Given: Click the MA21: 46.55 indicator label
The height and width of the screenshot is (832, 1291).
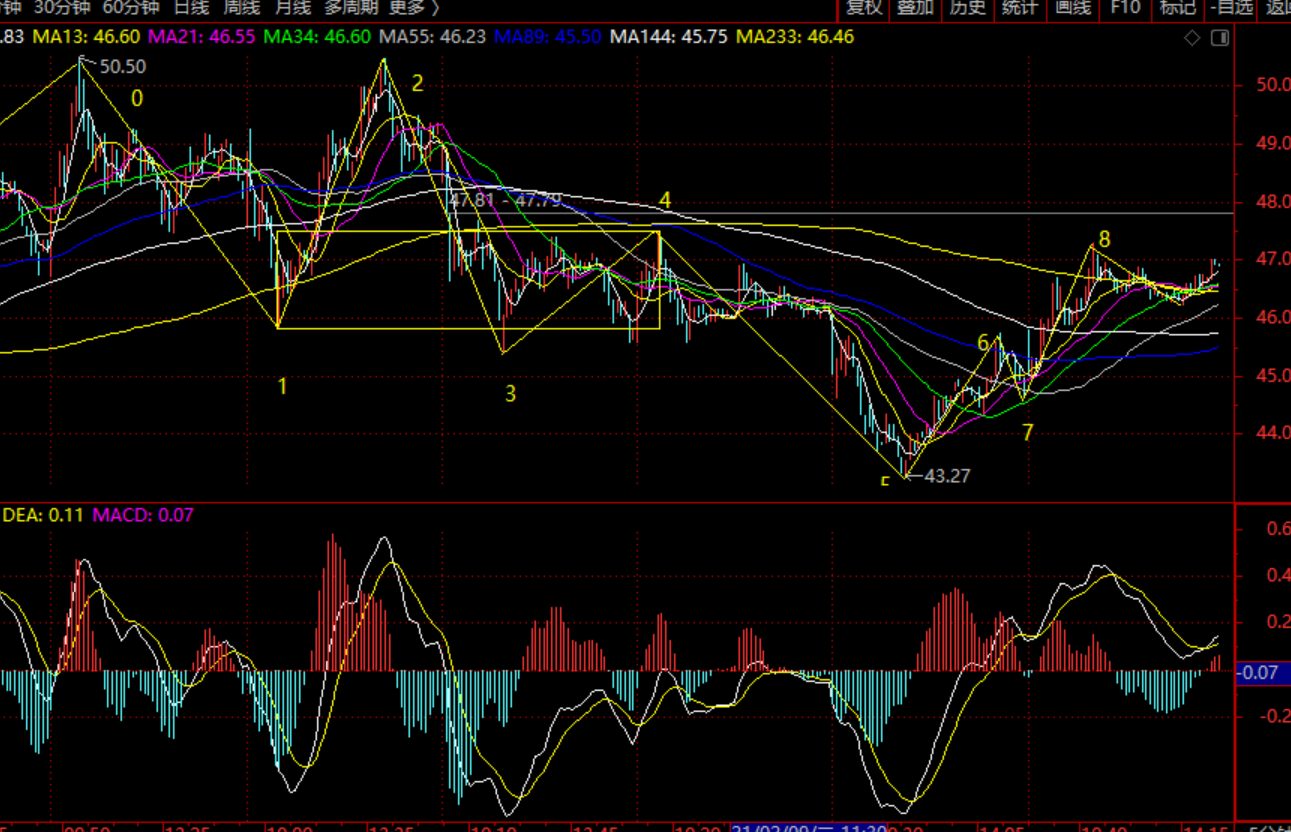Looking at the screenshot, I should click(202, 37).
